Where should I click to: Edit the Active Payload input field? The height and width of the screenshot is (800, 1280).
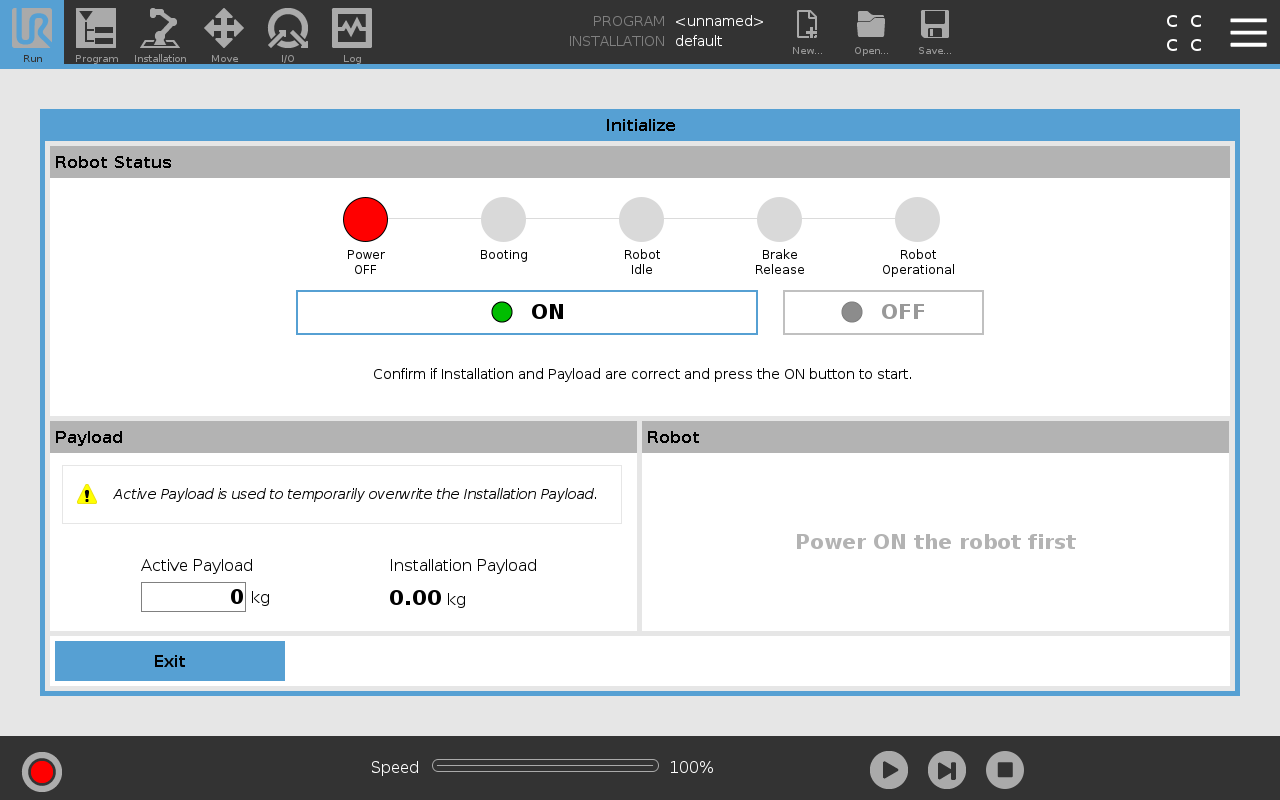(193, 597)
